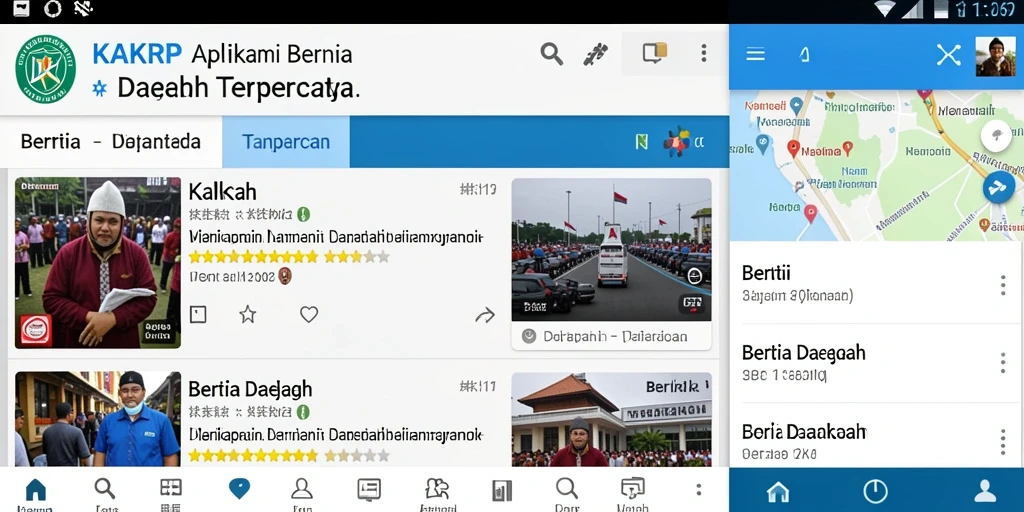This screenshot has width=1024, height=512.
Task: Open search in the KAKRP header
Action: click(552, 54)
